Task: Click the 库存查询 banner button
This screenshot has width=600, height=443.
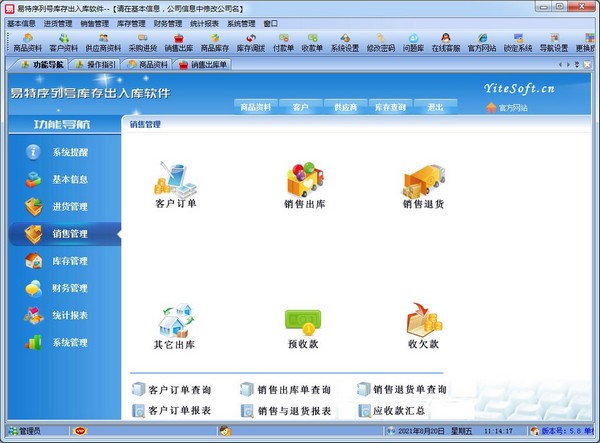Action: point(390,107)
